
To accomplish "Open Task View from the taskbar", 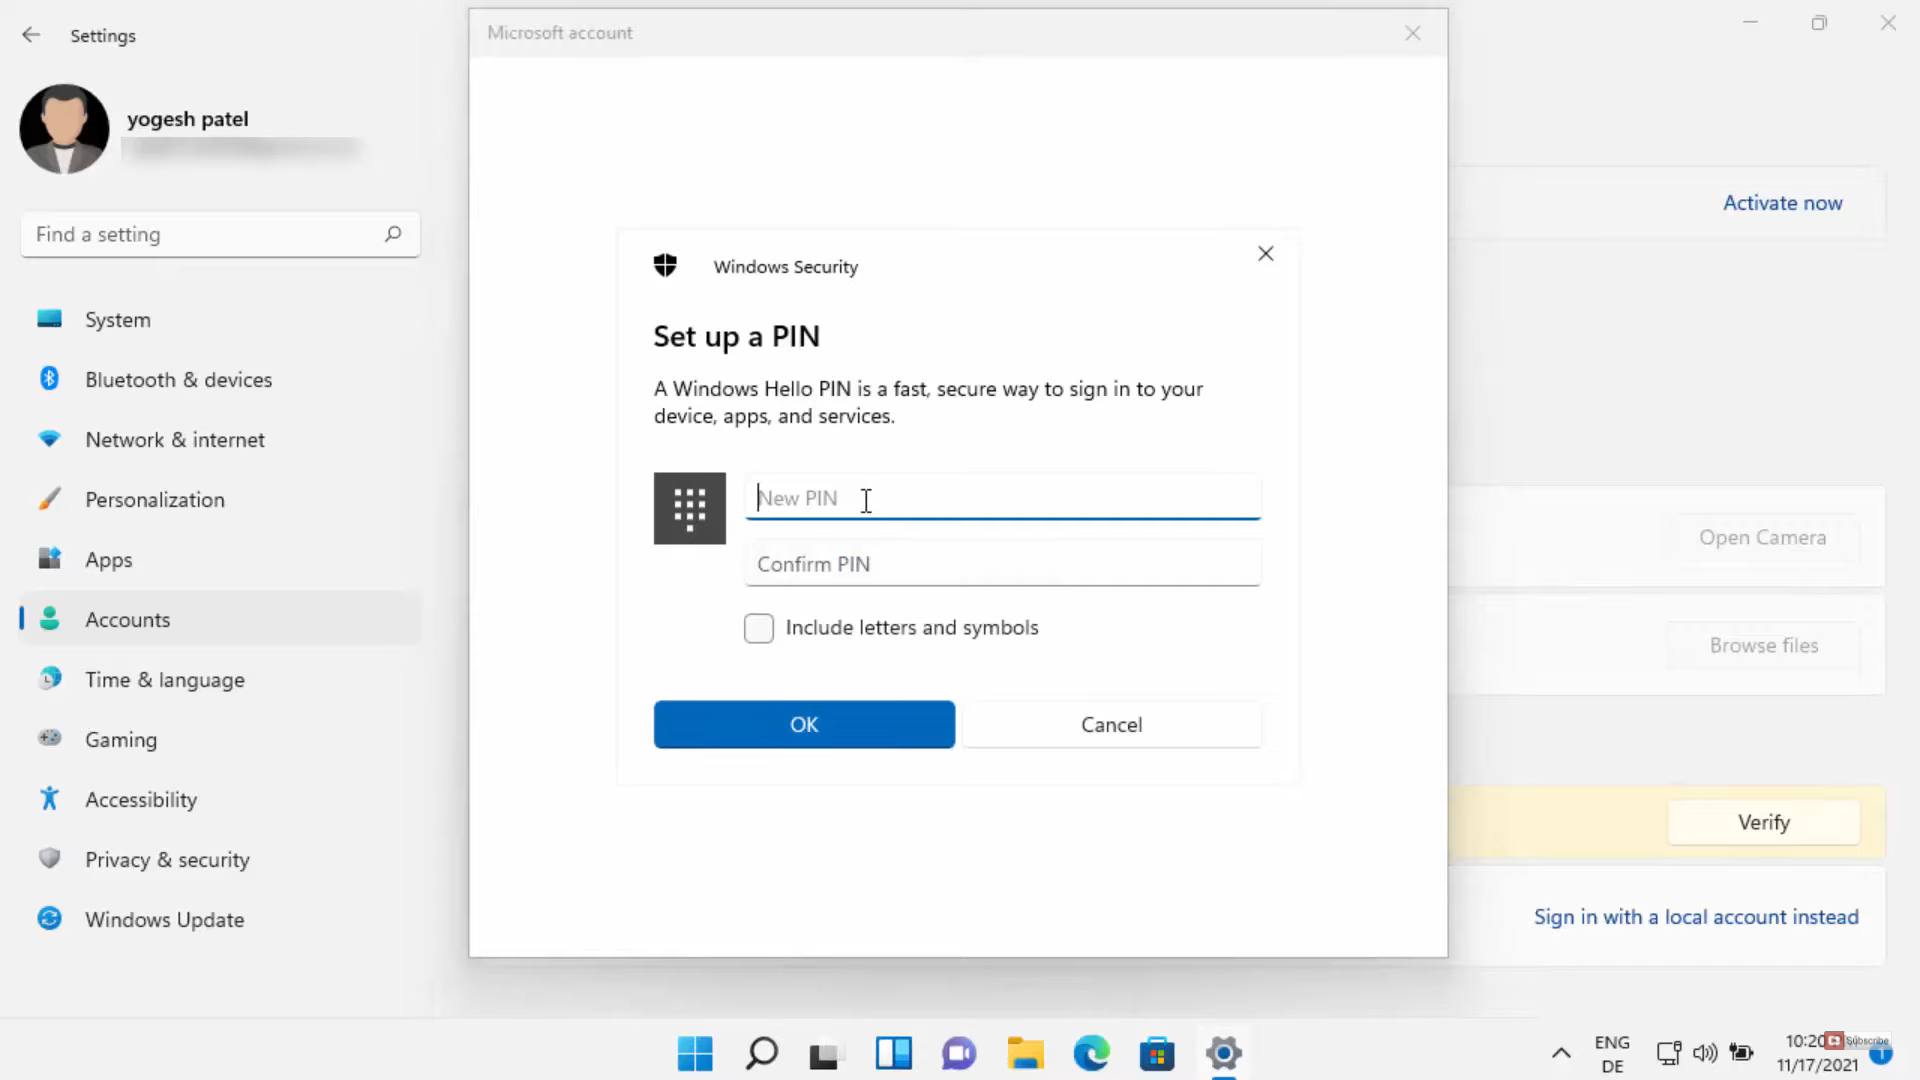I will (827, 1053).
